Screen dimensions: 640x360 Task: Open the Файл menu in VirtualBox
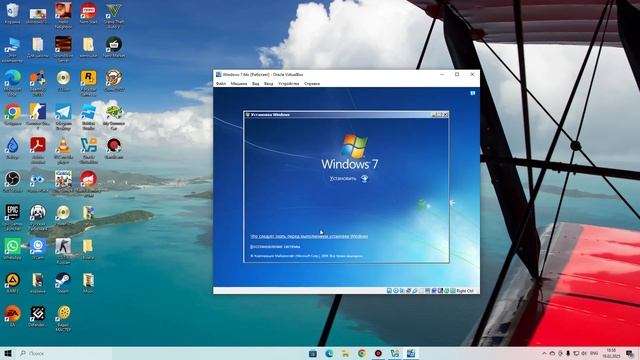pyautogui.click(x=221, y=83)
